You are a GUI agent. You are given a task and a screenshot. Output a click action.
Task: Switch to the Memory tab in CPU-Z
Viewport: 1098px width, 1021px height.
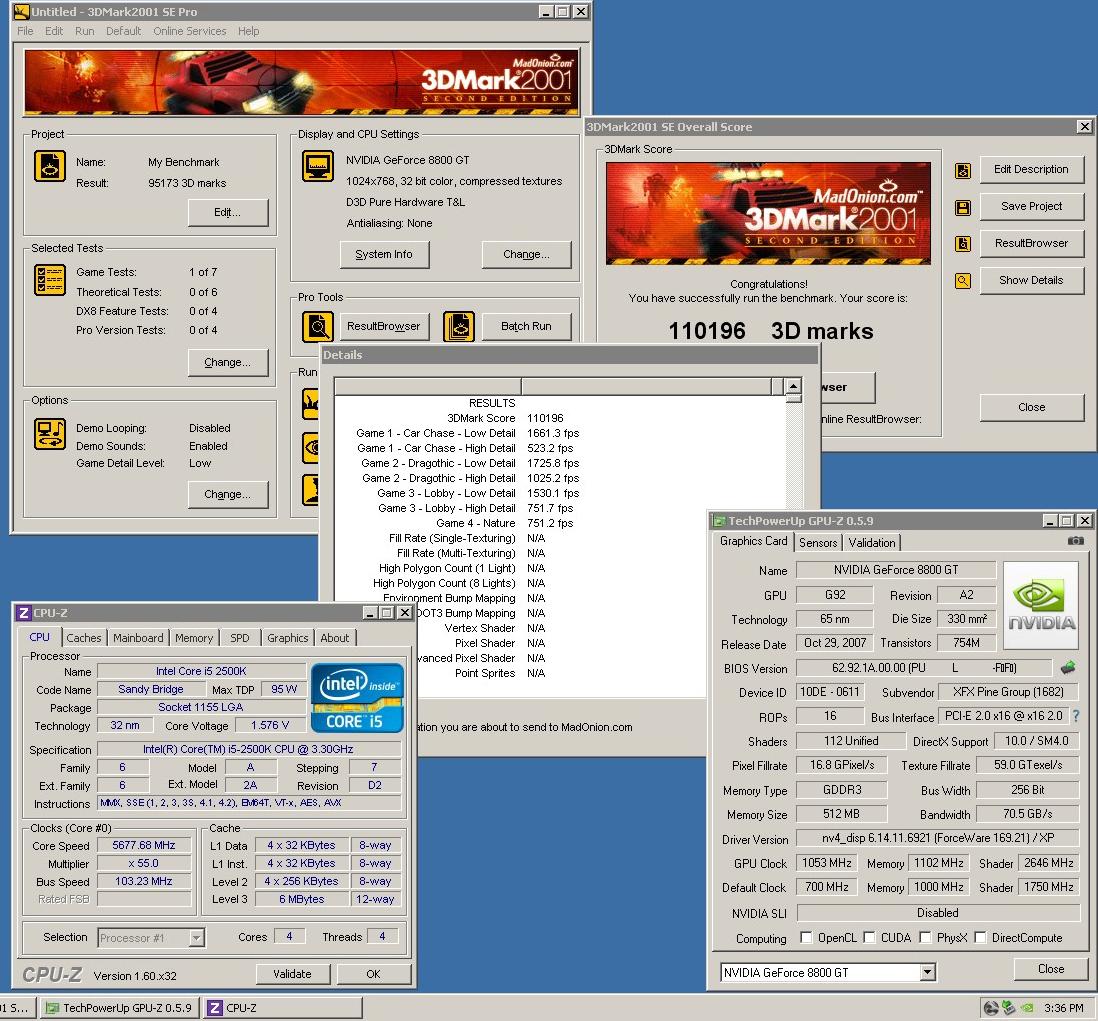point(194,638)
